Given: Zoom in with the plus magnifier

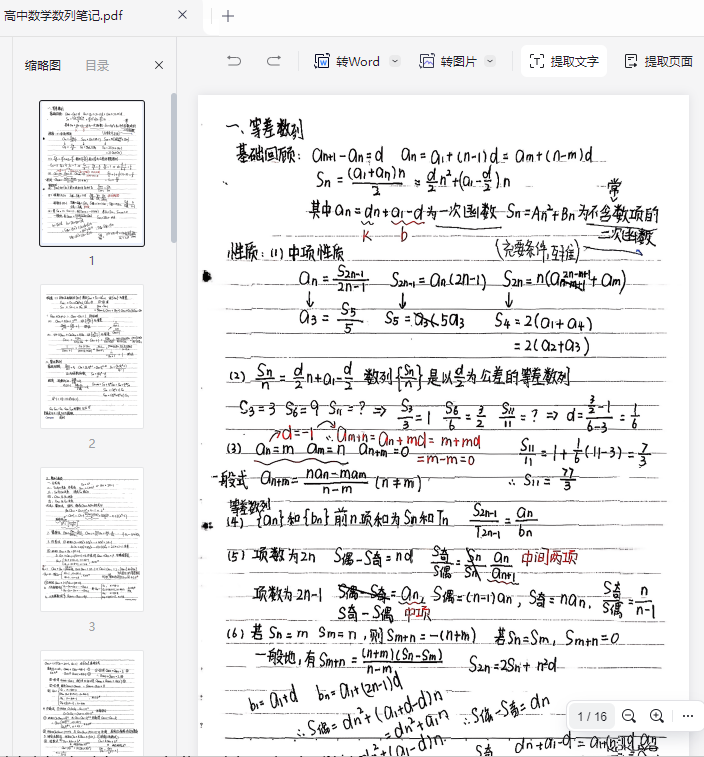Looking at the screenshot, I should [657, 716].
